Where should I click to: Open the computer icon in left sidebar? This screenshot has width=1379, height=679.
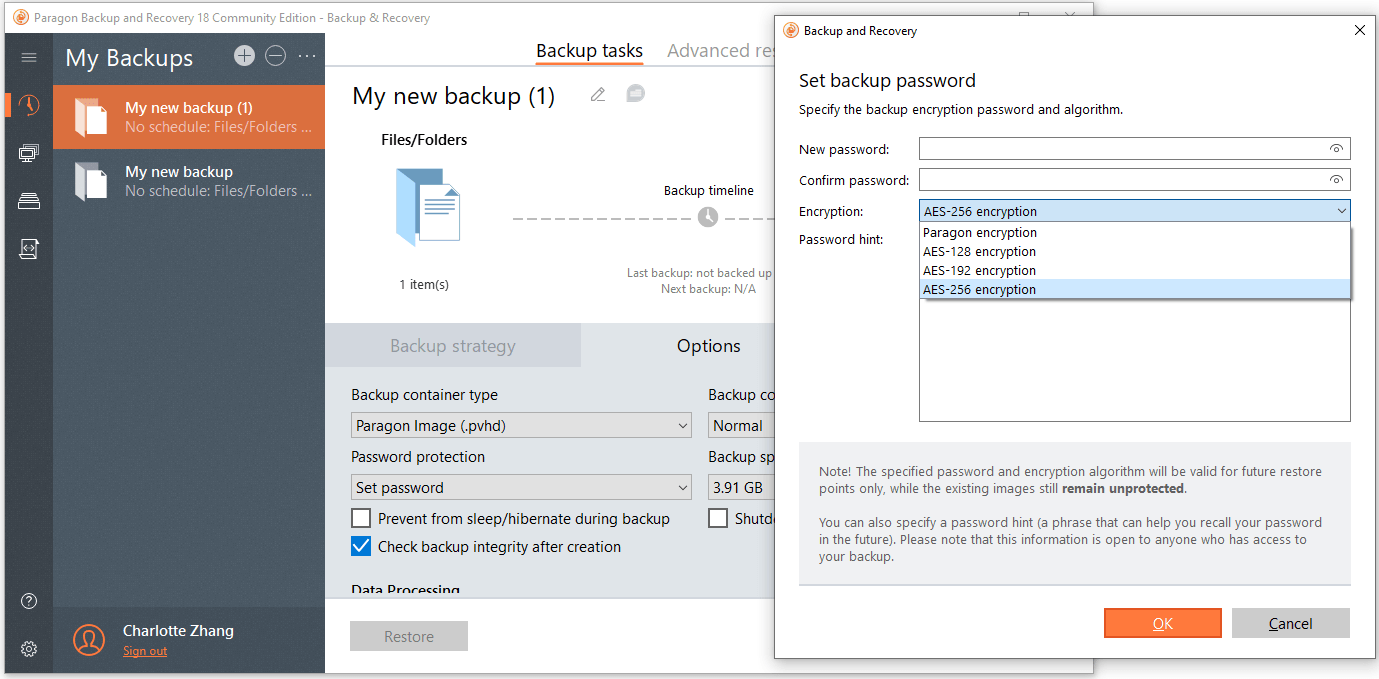click(x=29, y=153)
